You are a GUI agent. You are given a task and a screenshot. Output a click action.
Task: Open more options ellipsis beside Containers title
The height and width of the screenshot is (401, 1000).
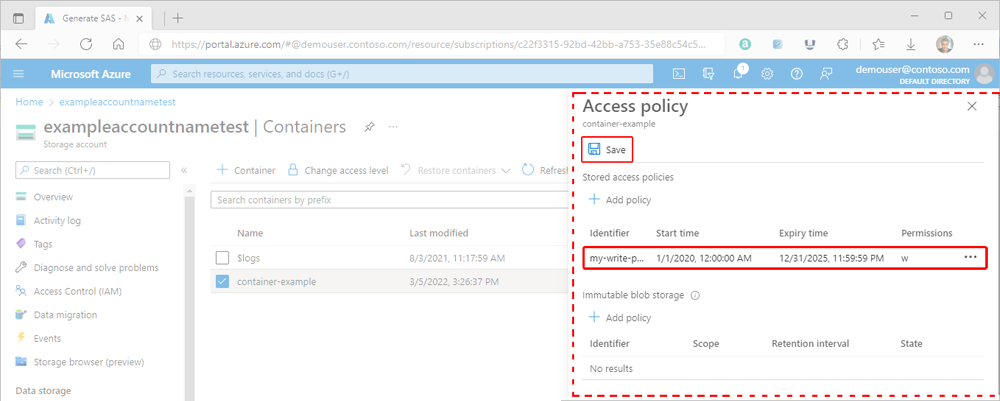click(x=393, y=127)
